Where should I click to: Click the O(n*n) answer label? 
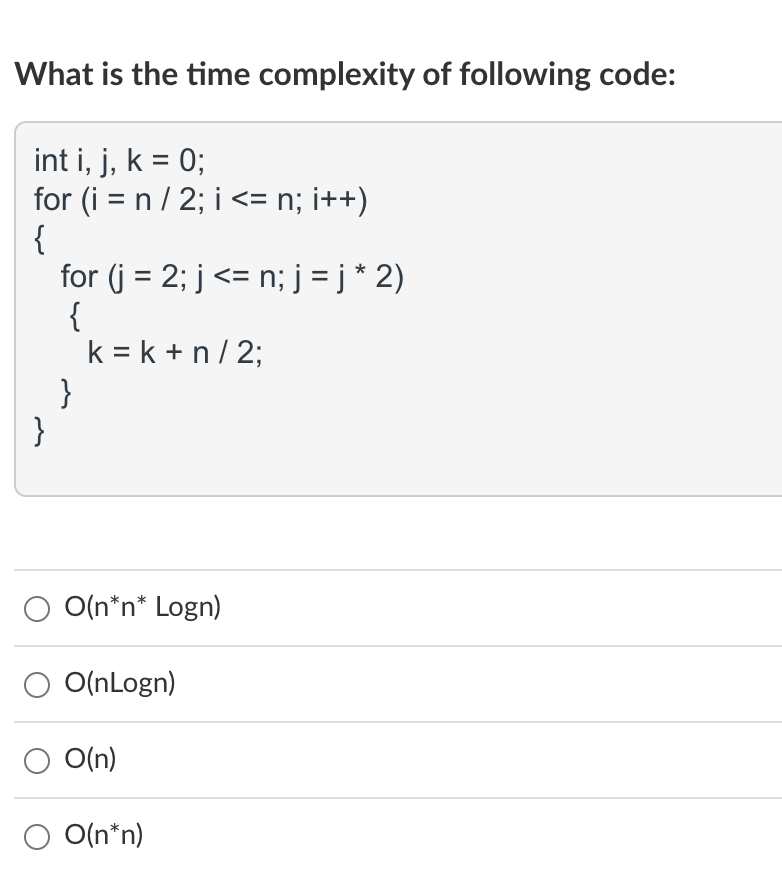pyautogui.click(x=104, y=836)
